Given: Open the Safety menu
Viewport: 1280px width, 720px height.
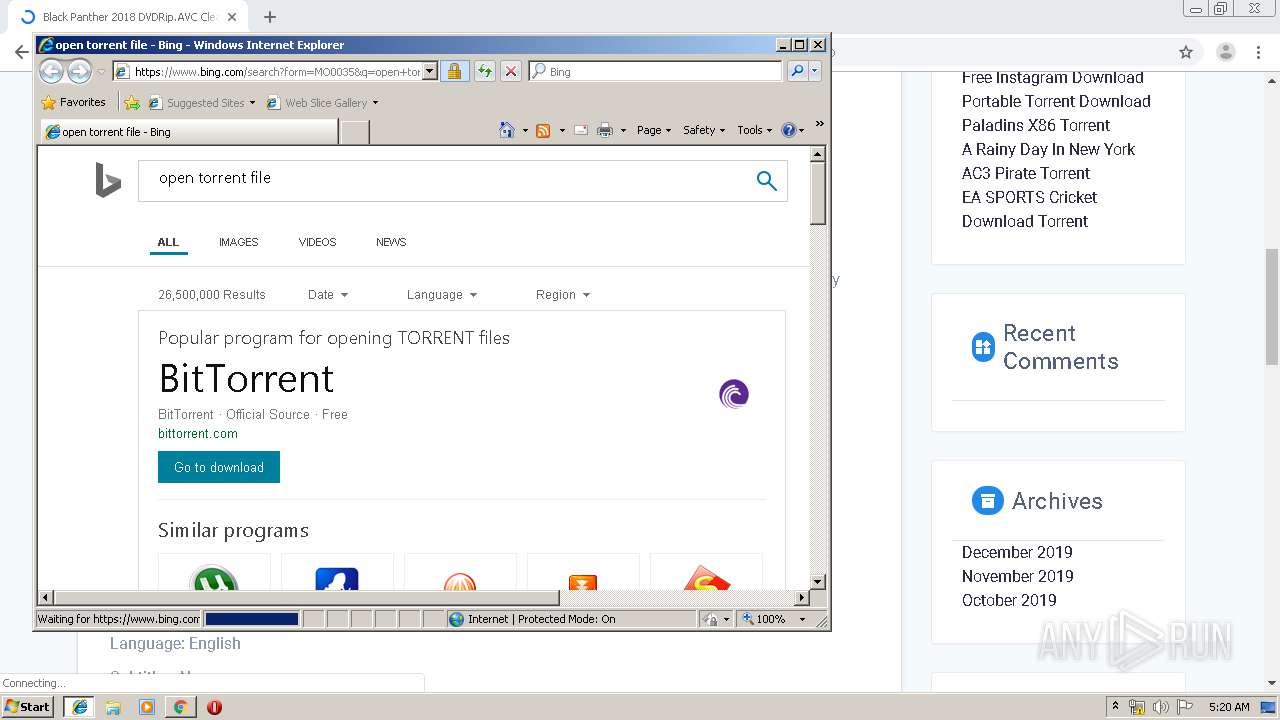Looking at the screenshot, I should point(704,130).
